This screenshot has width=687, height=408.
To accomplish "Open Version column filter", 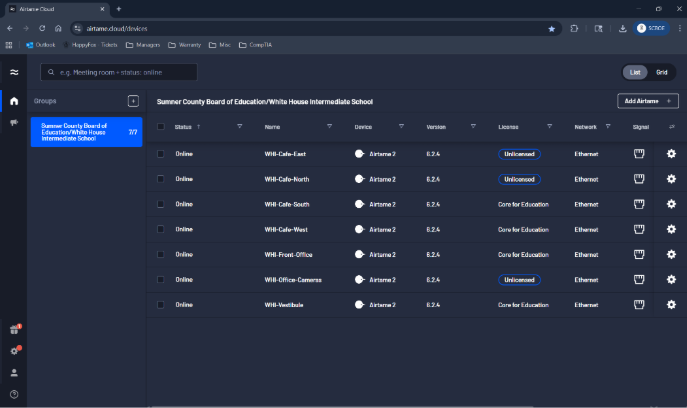I will point(473,127).
